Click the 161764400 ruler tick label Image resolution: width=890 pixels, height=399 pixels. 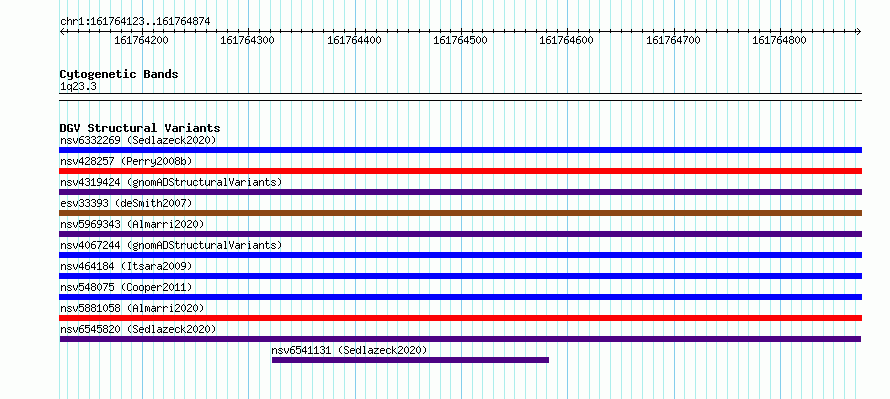point(354,40)
